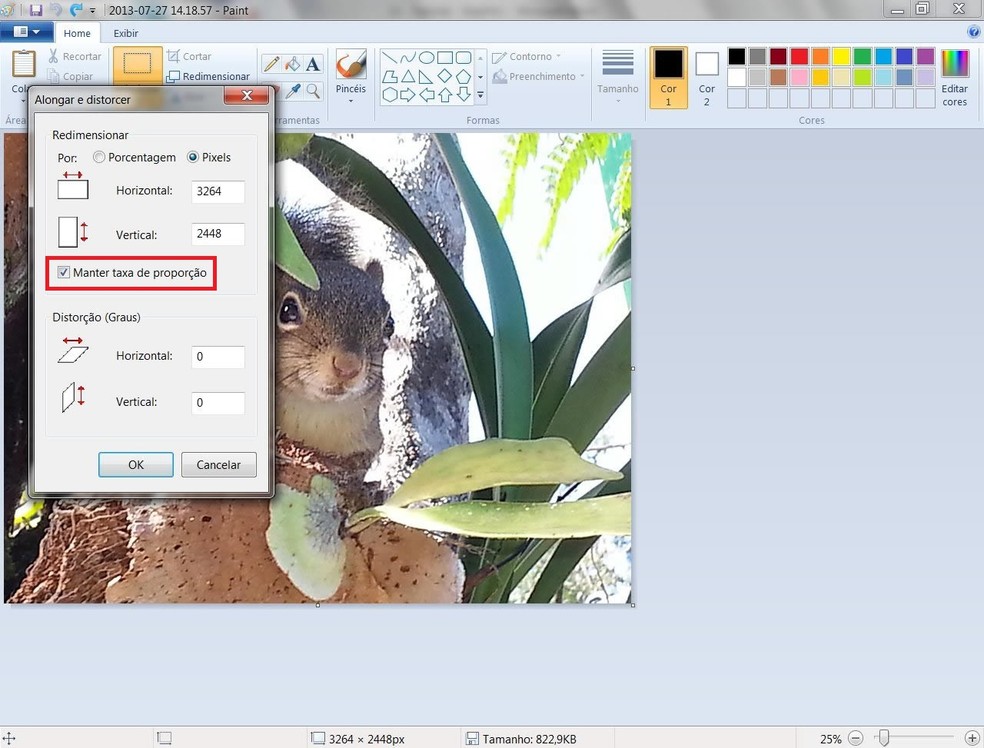Choose the oval shape

tap(427, 58)
